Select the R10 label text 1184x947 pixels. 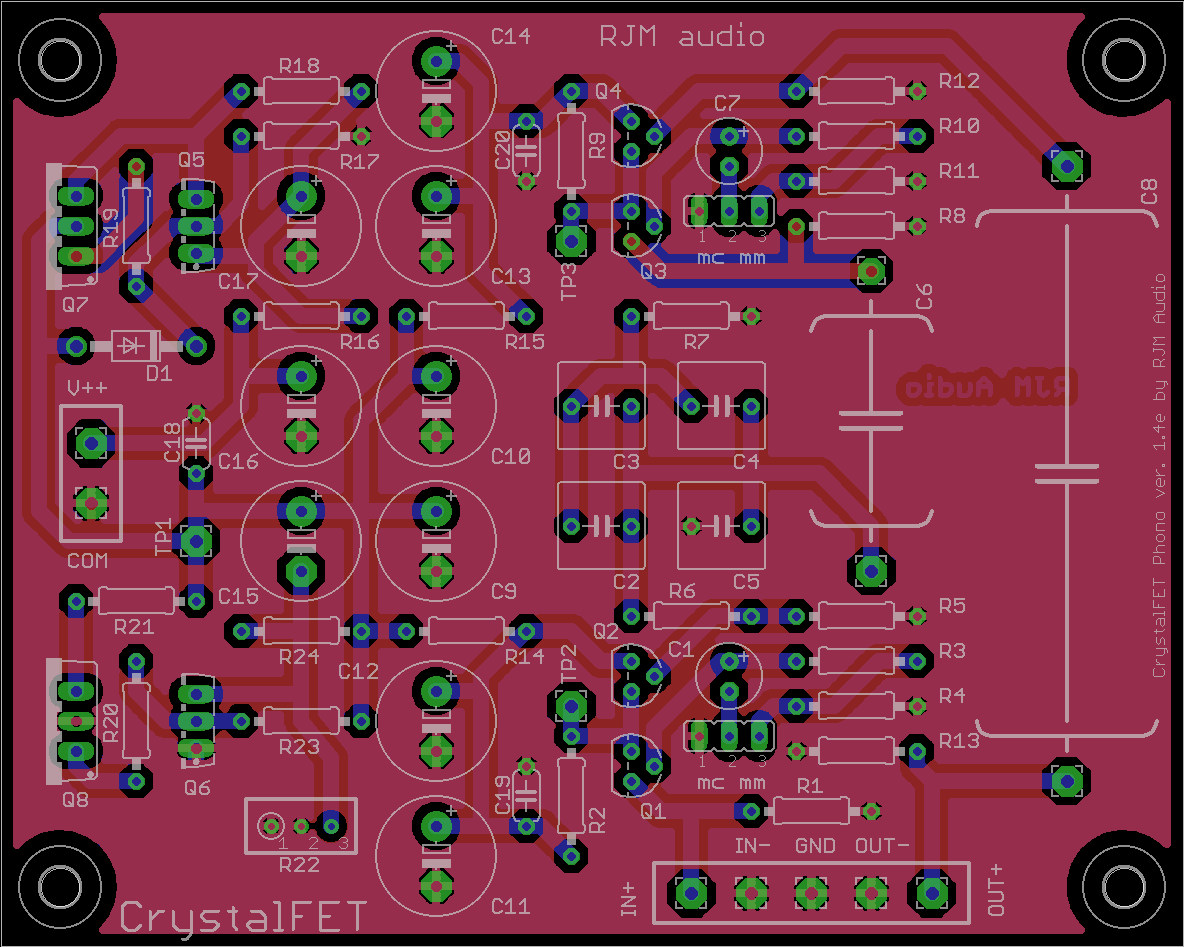click(x=959, y=125)
